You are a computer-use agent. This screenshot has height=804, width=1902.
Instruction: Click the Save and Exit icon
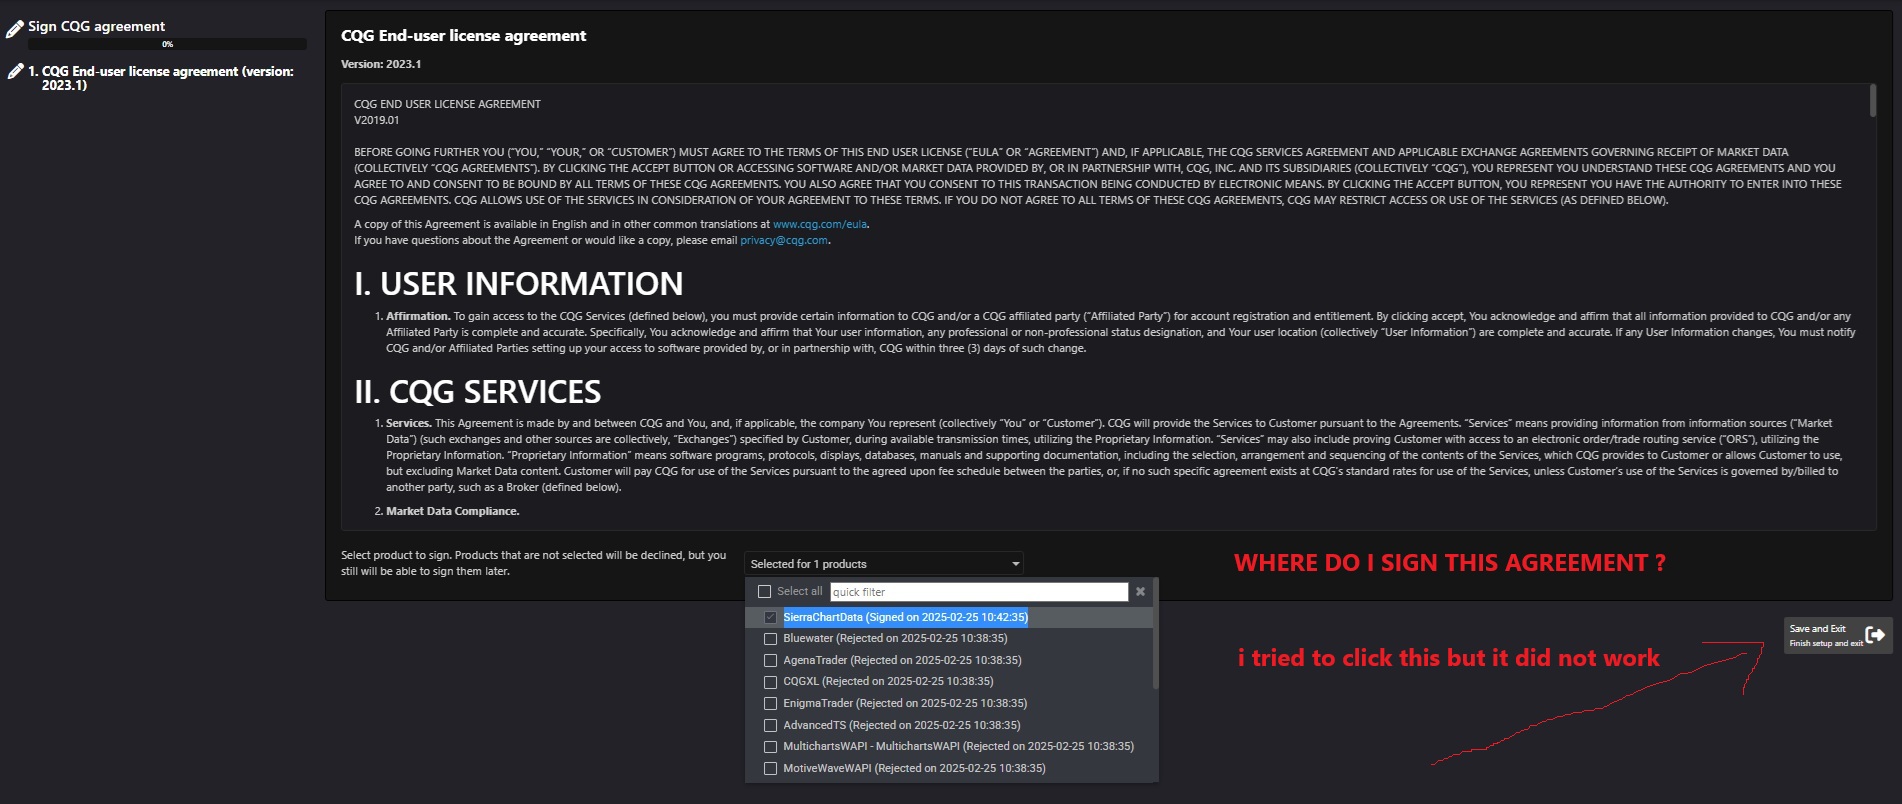(1875, 635)
